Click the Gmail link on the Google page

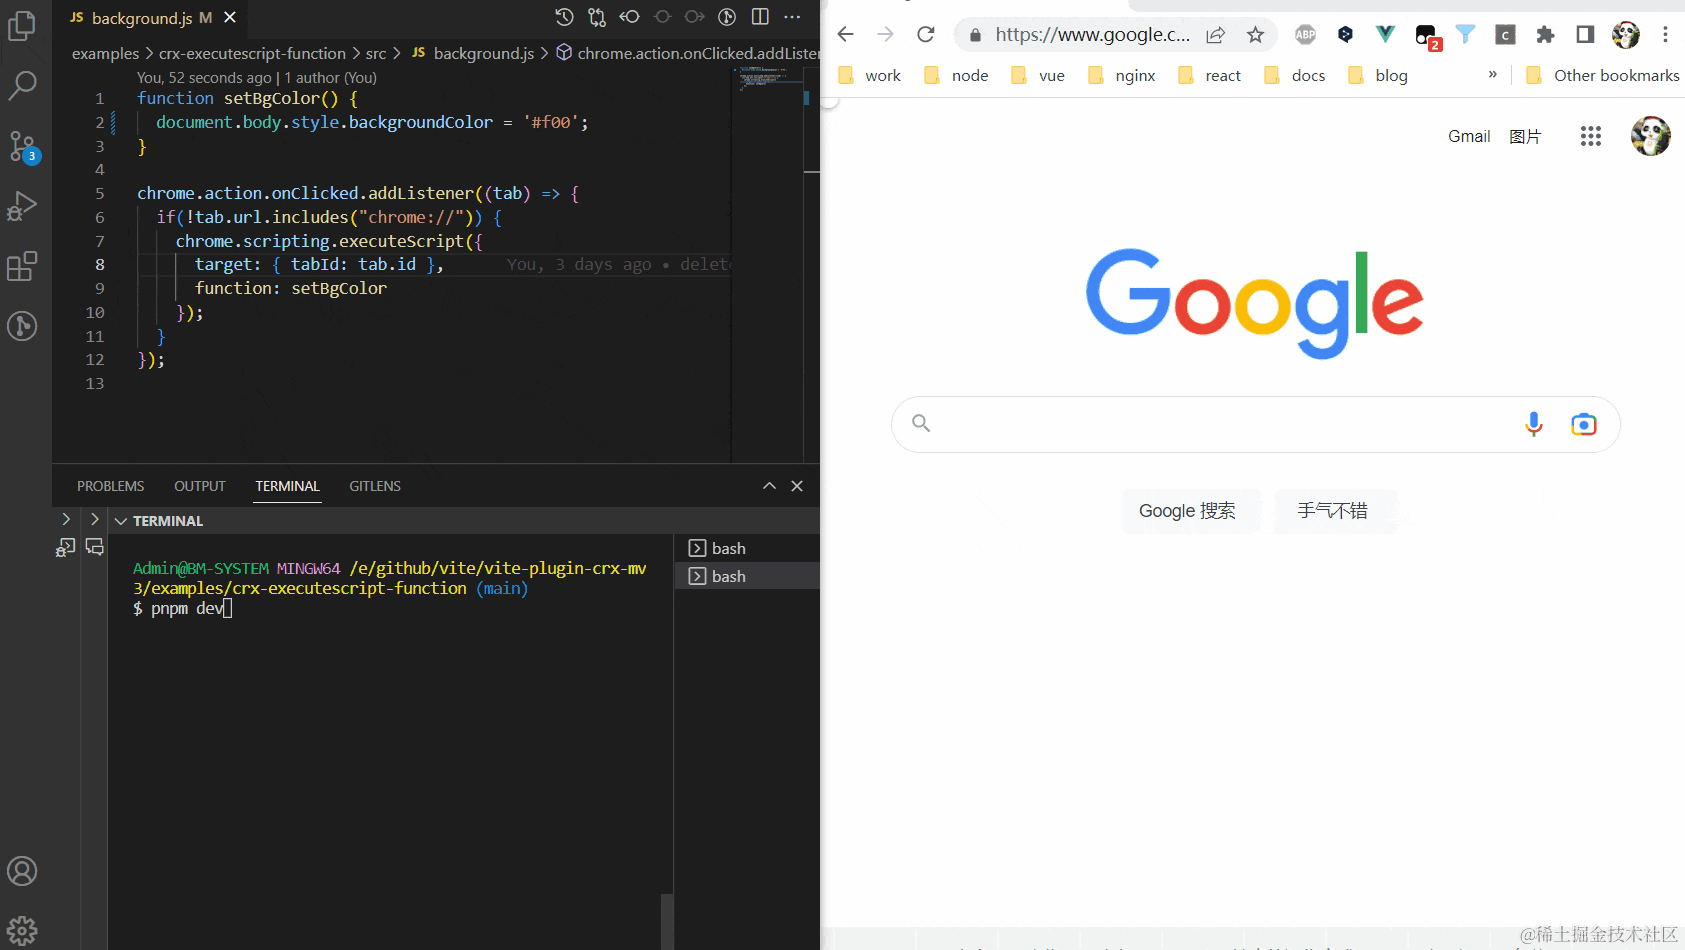(1468, 136)
